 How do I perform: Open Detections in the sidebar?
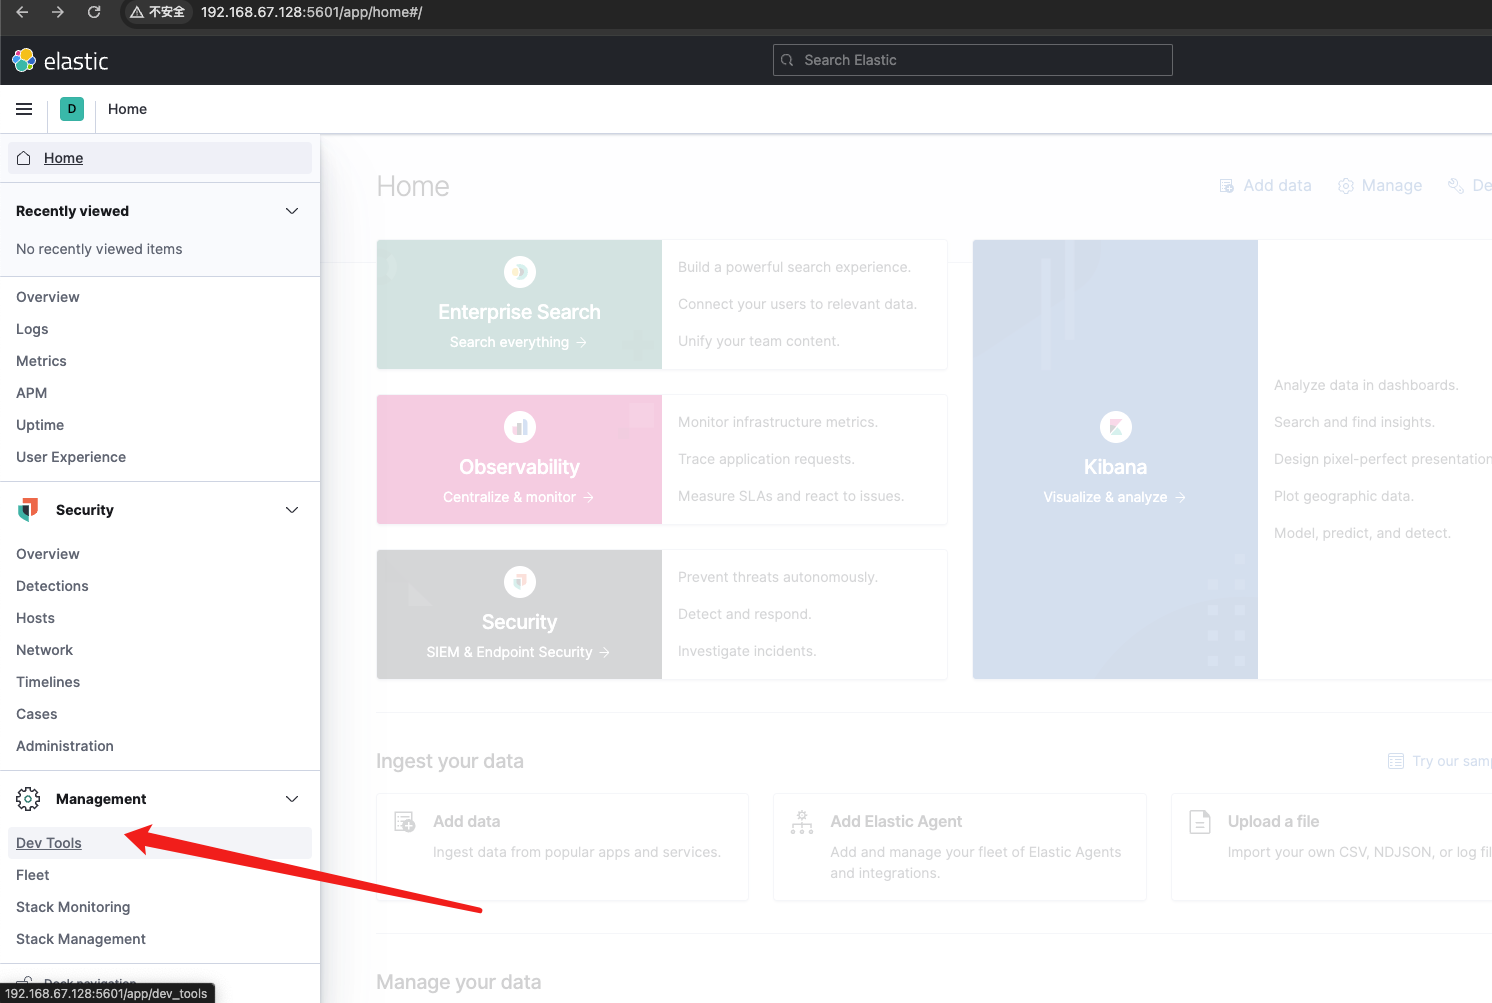(x=52, y=586)
